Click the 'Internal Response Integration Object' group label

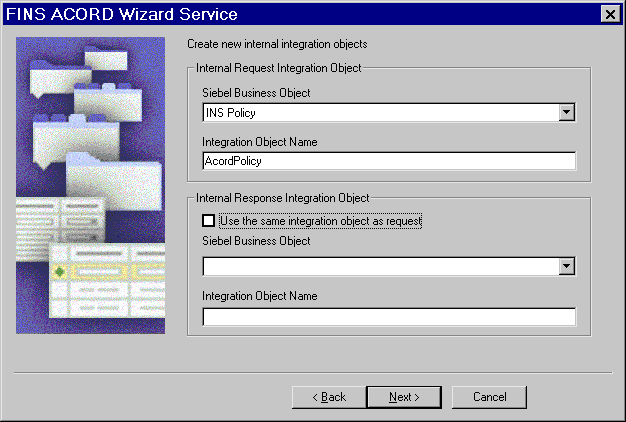283,198
